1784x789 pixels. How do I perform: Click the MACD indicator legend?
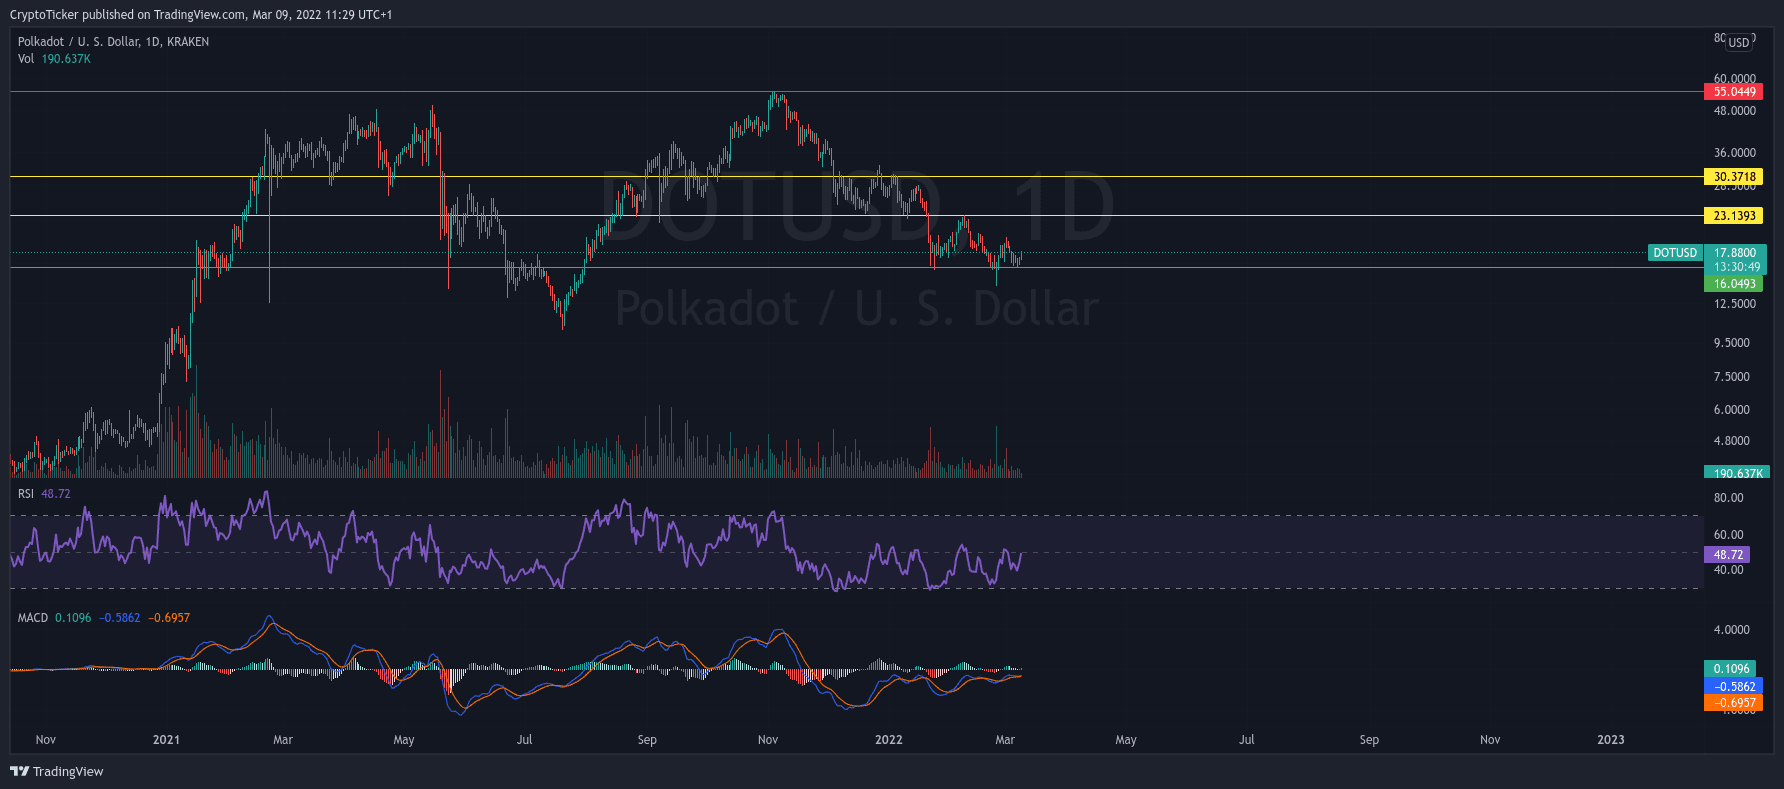coord(33,618)
